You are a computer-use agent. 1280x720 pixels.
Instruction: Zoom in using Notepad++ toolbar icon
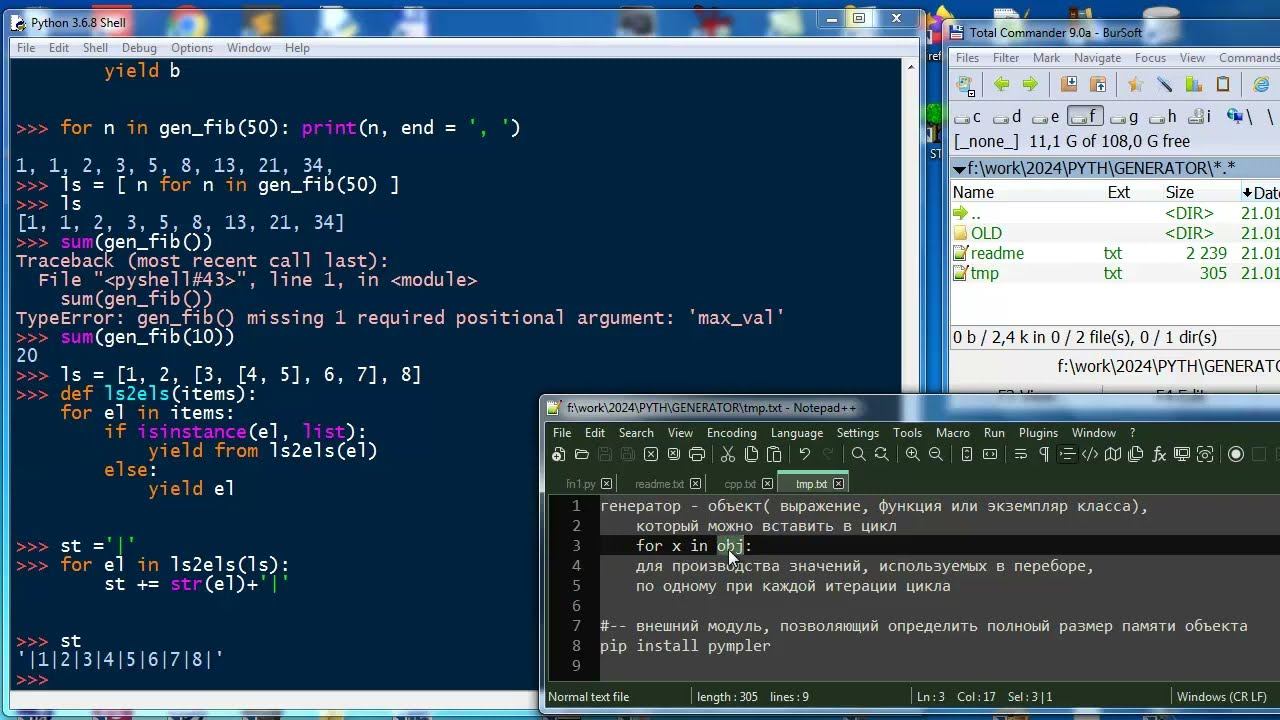(912, 454)
